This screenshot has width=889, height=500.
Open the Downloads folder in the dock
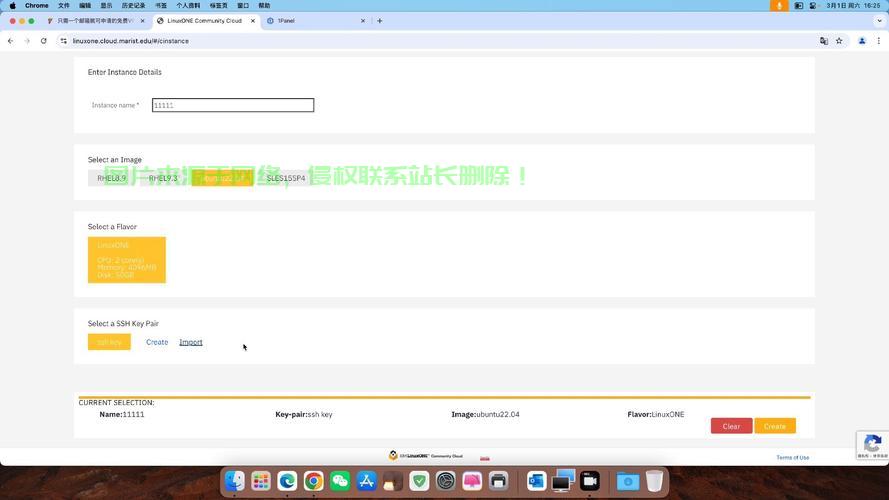(x=628, y=481)
